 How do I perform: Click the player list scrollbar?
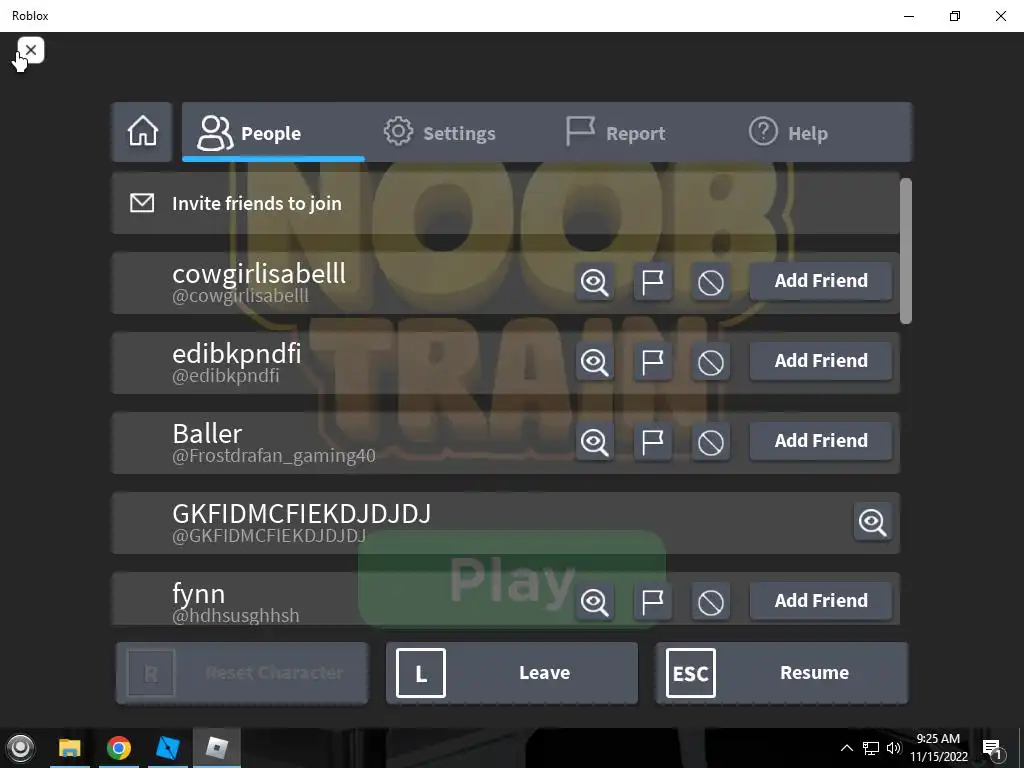click(x=905, y=251)
